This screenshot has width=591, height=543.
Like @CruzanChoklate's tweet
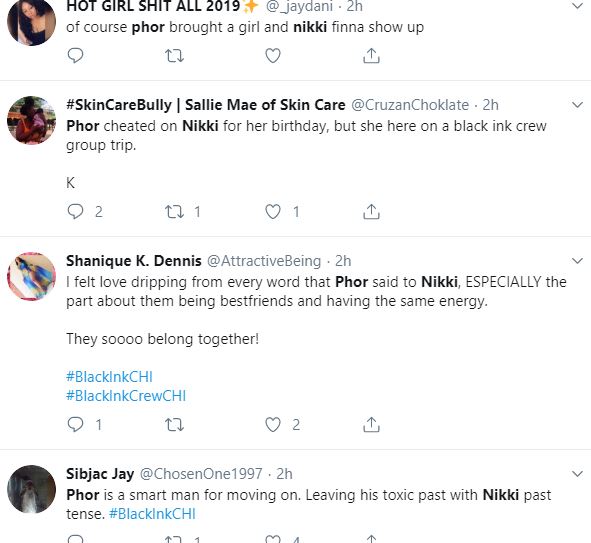[273, 212]
